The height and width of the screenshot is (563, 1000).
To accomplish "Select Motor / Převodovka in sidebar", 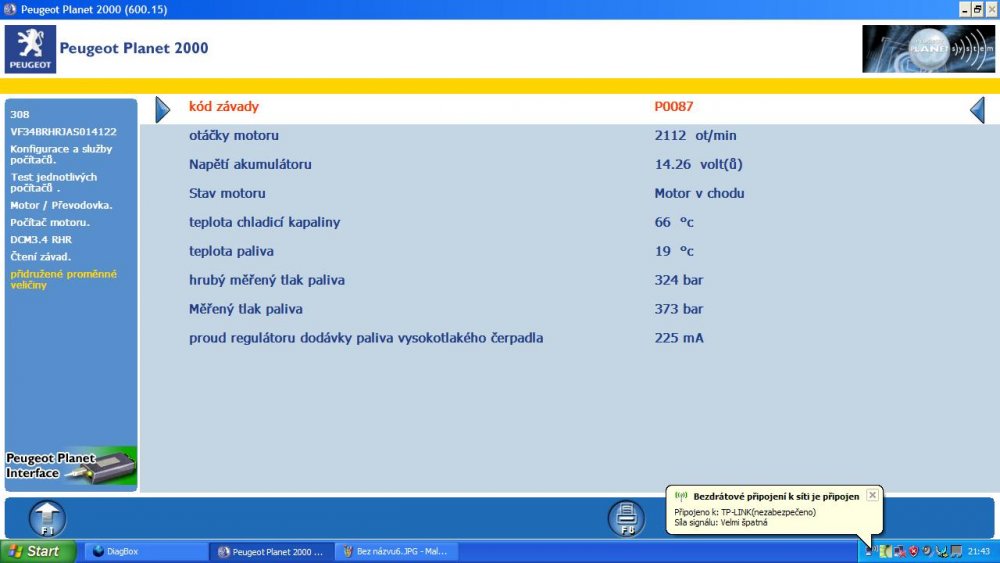I will [x=61, y=205].
